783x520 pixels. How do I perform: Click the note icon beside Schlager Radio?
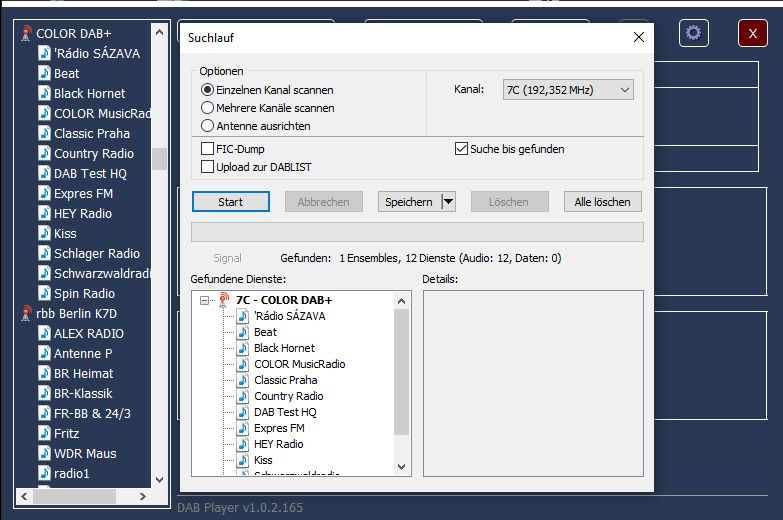(x=44, y=253)
